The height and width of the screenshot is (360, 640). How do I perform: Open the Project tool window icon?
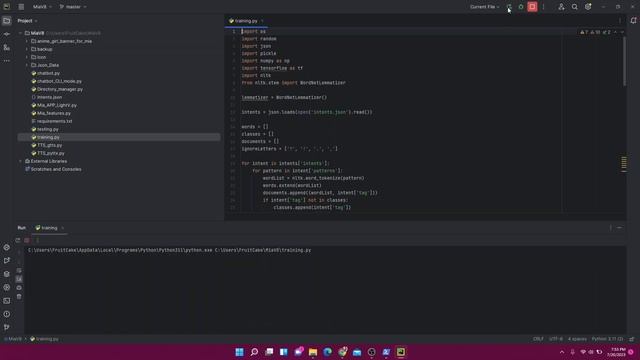click(7, 21)
